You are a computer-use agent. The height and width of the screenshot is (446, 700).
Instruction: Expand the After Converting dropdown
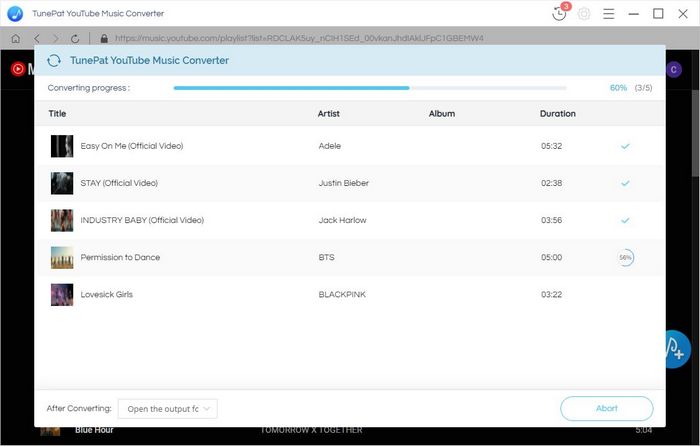(168, 409)
